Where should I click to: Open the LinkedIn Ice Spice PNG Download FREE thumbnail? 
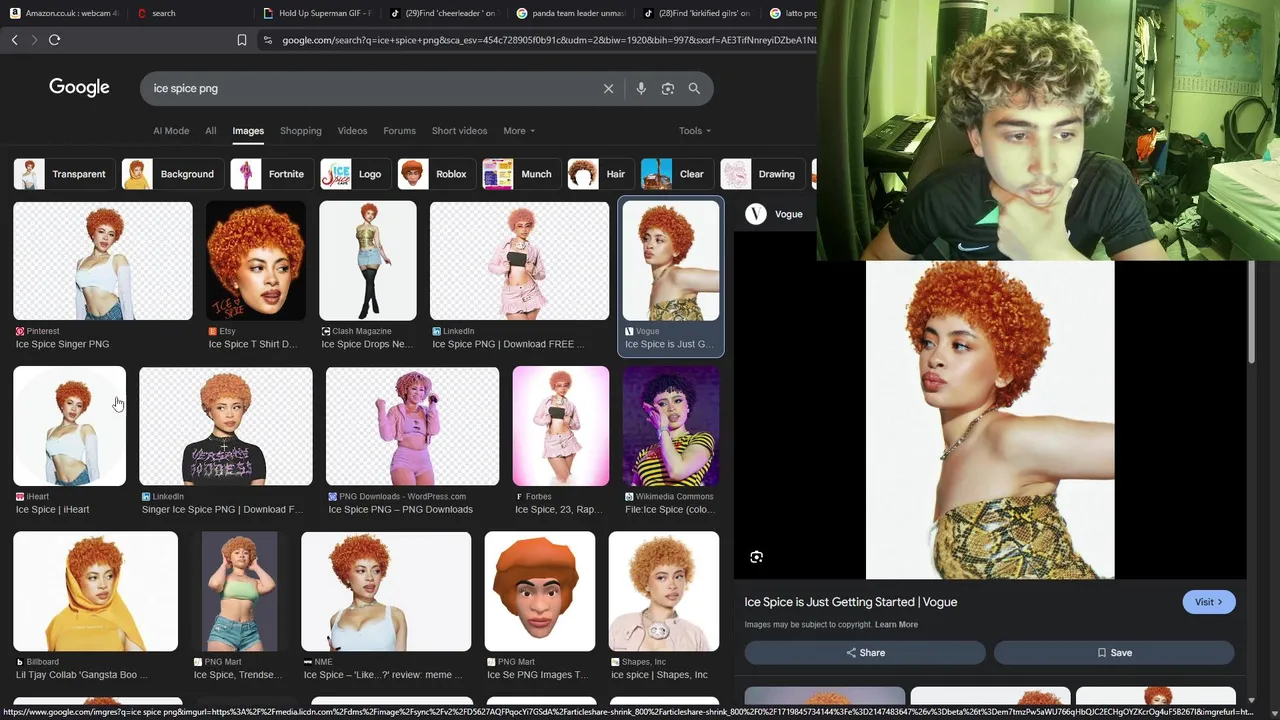coord(519,261)
